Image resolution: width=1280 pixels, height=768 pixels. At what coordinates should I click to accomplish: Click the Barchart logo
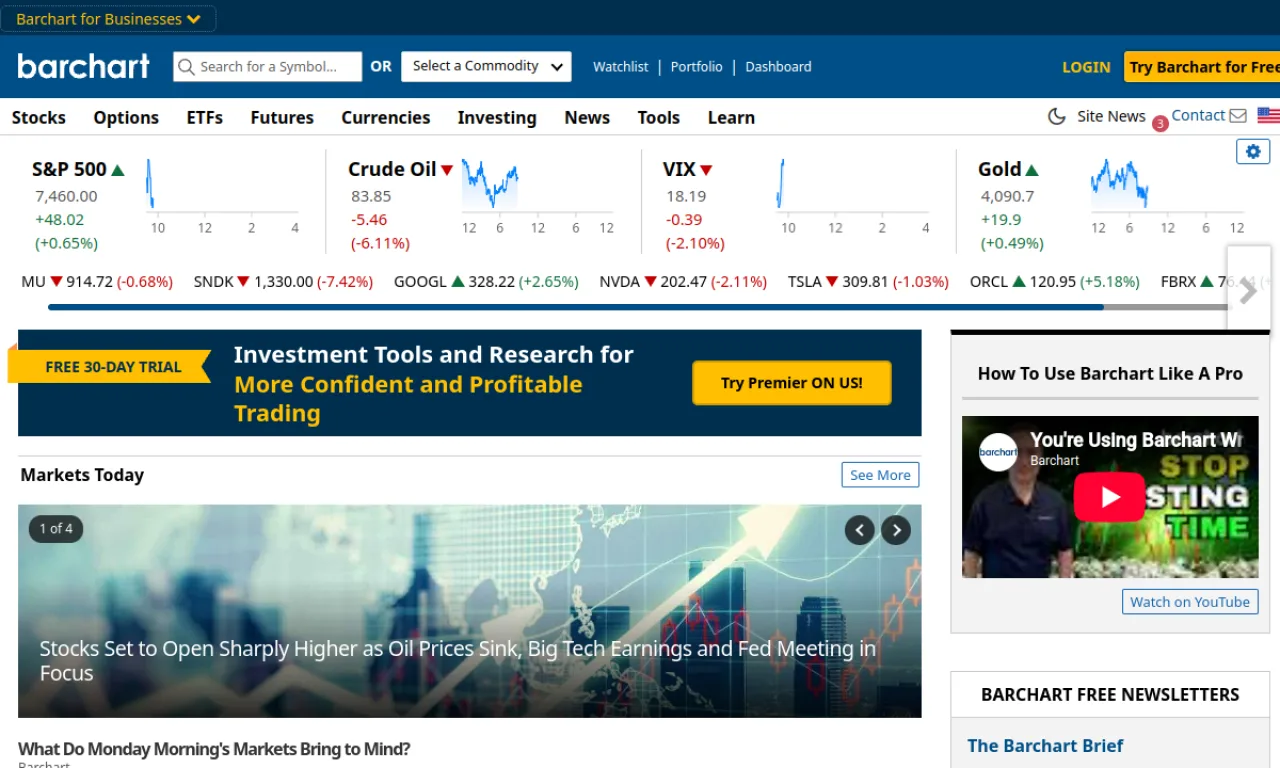point(83,66)
